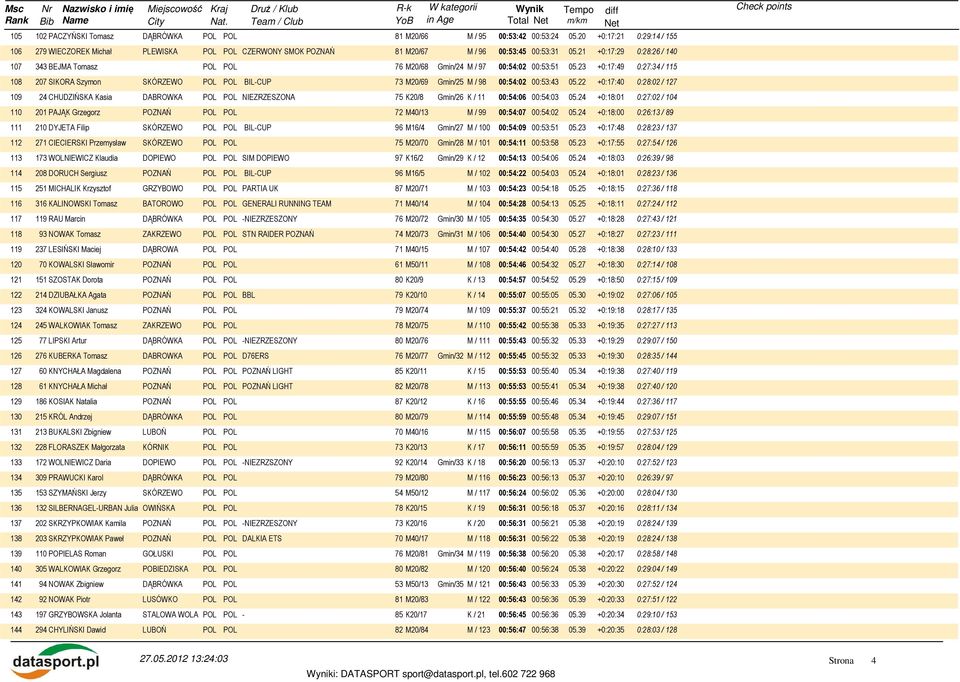Select the name POPIELAS Roman
Image resolution: width=960 pixels, height=682 pixels.
[77, 554]
